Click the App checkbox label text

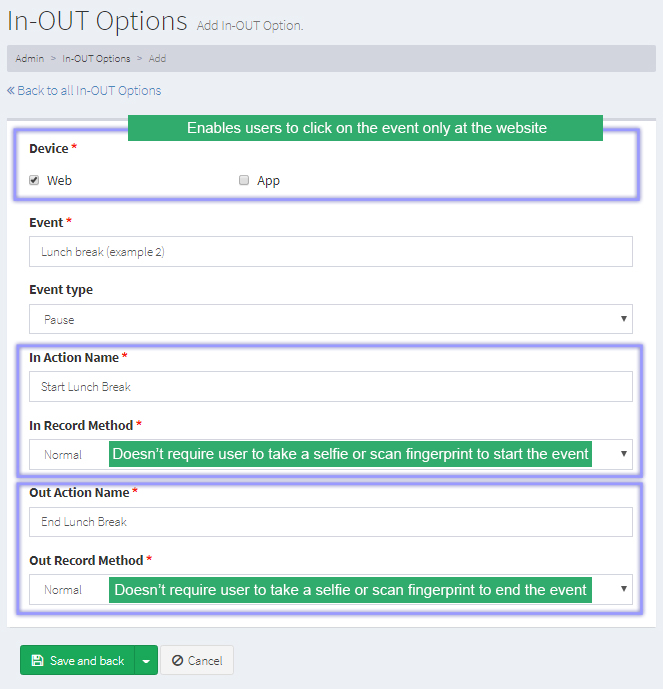coord(268,181)
